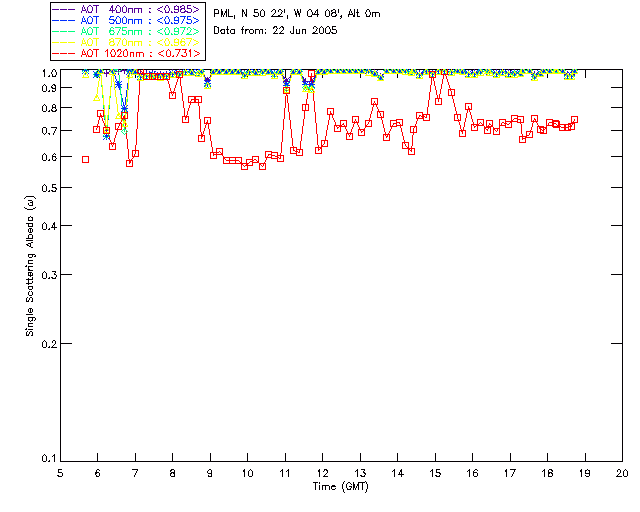Click the AOT 400nm legend entry
Image resolution: width=640 pixels, height=512 pixels.
[127, 9]
